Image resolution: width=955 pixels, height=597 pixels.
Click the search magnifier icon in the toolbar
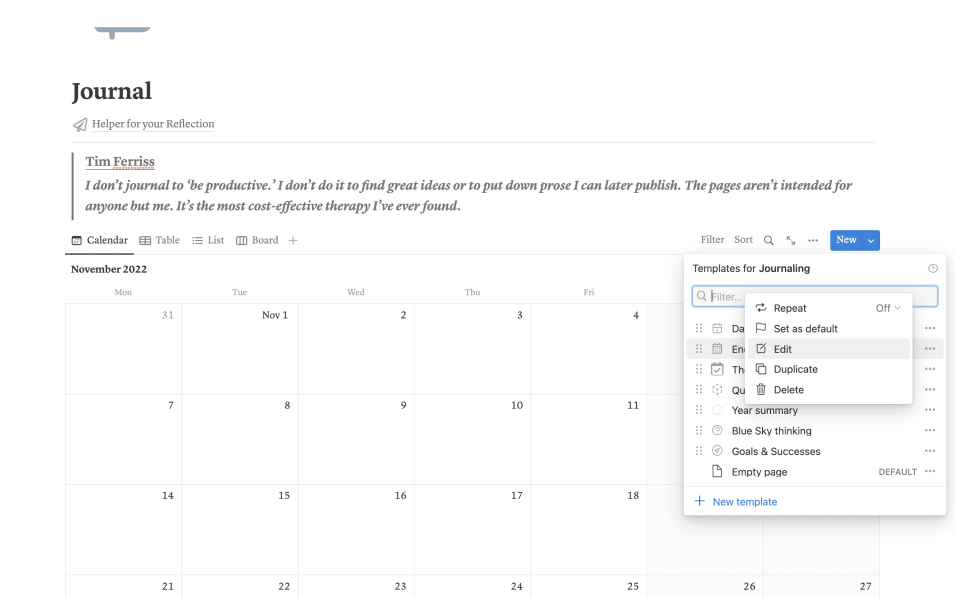769,240
